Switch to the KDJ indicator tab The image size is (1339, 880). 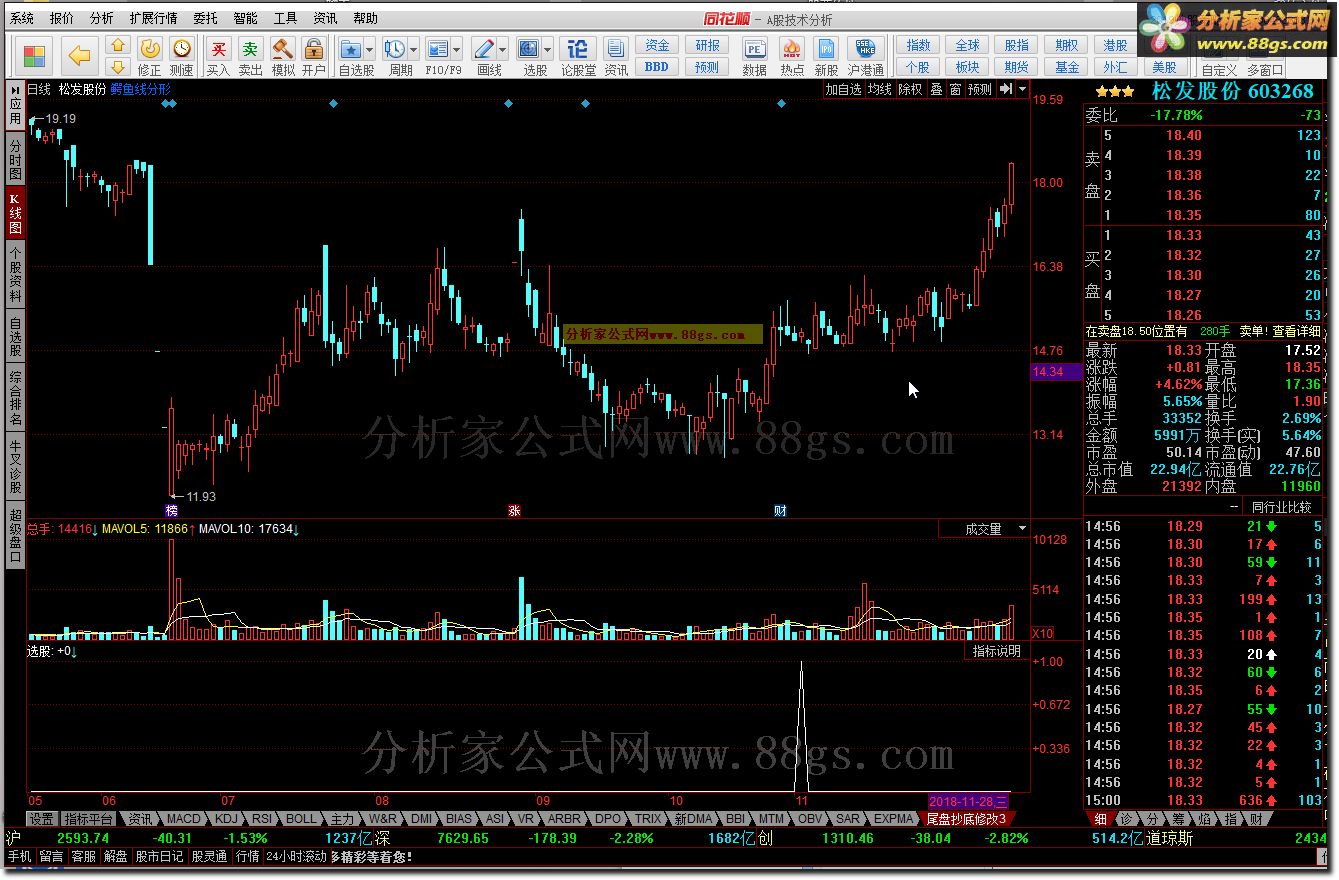click(227, 818)
